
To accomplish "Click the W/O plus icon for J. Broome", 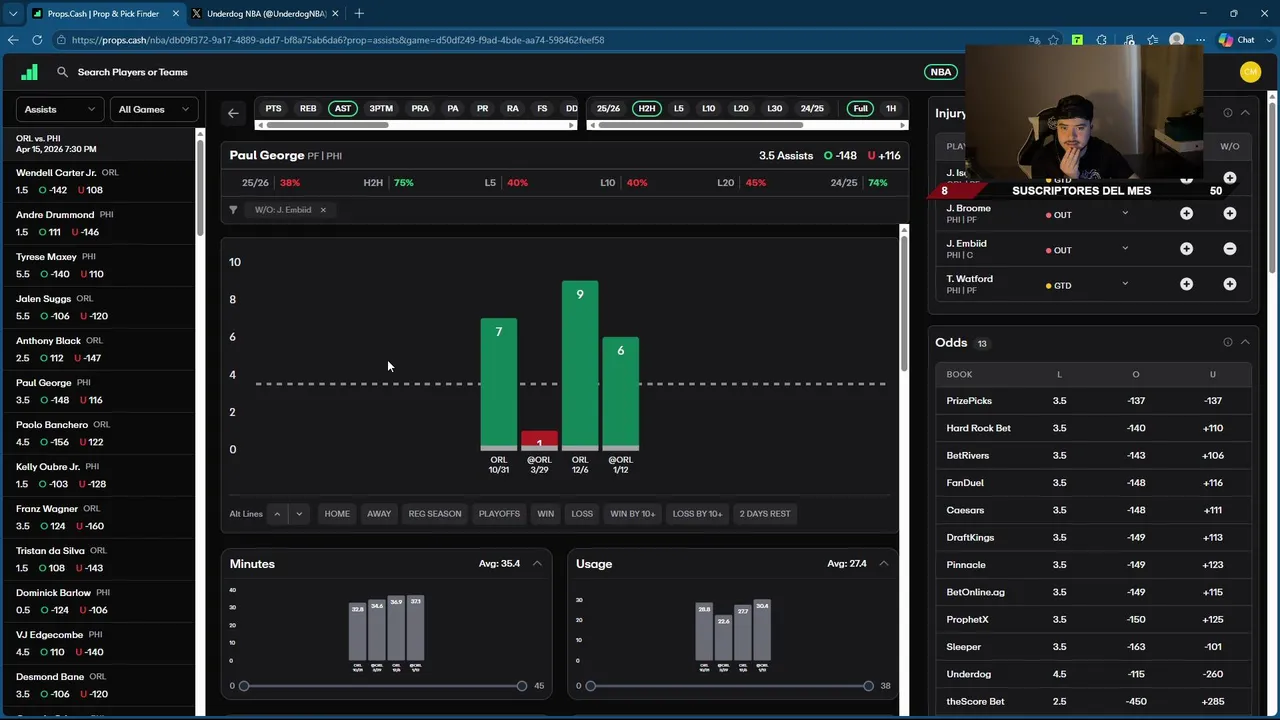I will coord(1230,214).
